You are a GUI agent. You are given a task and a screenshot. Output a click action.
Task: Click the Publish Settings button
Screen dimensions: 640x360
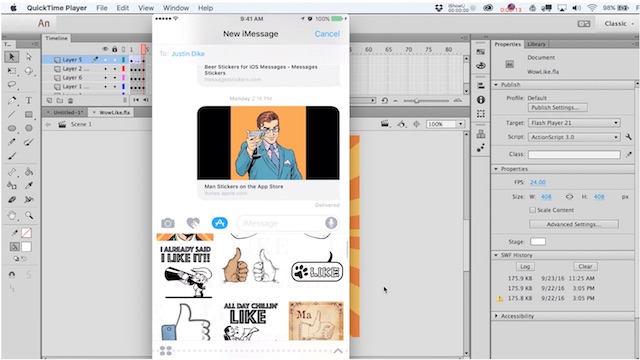click(x=558, y=107)
